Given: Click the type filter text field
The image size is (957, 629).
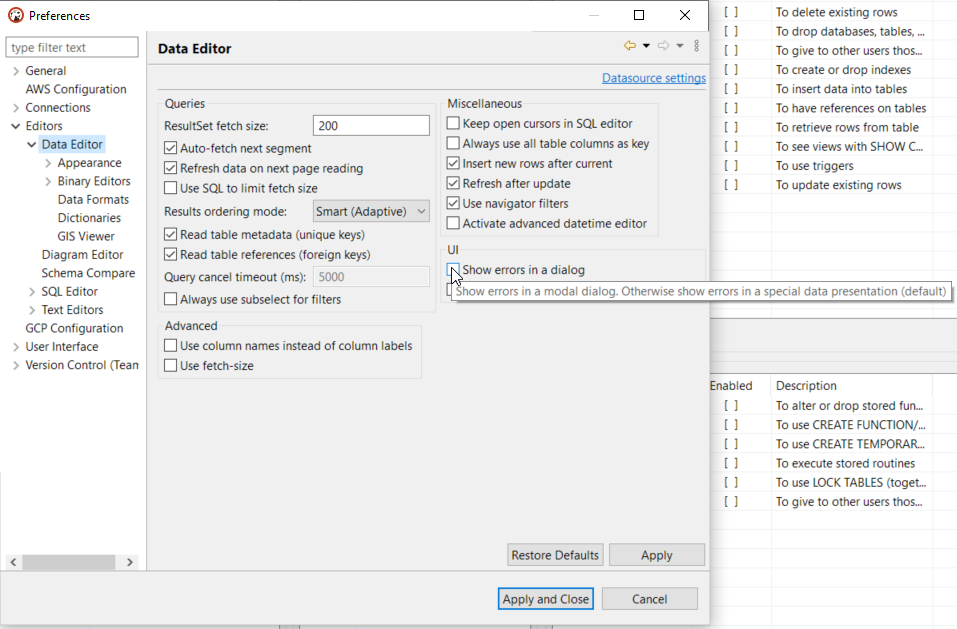Looking at the screenshot, I should coord(71,46).
